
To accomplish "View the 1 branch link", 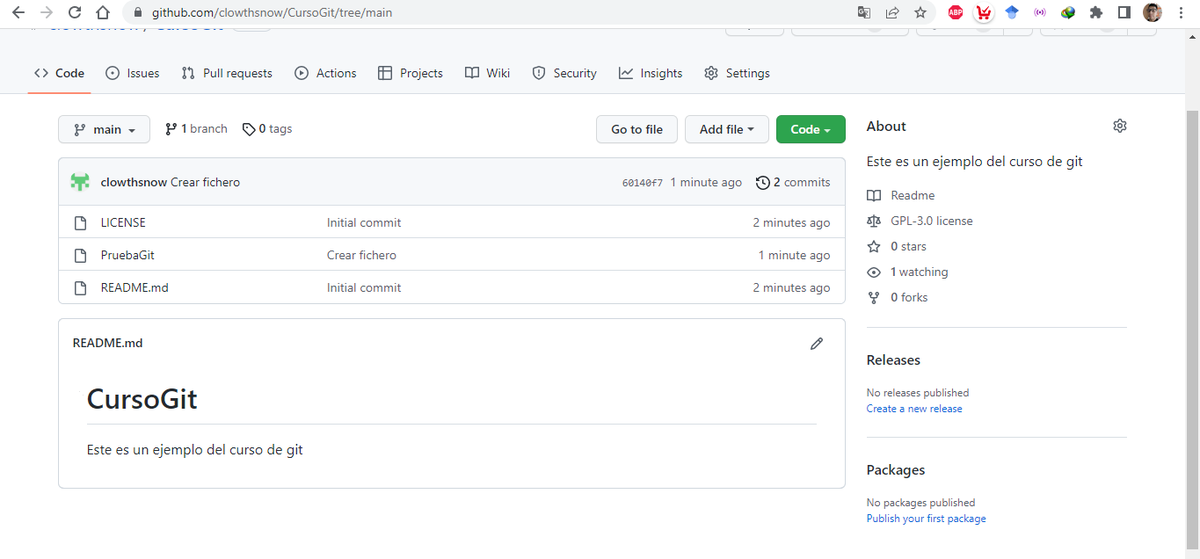I will point(197,129).
